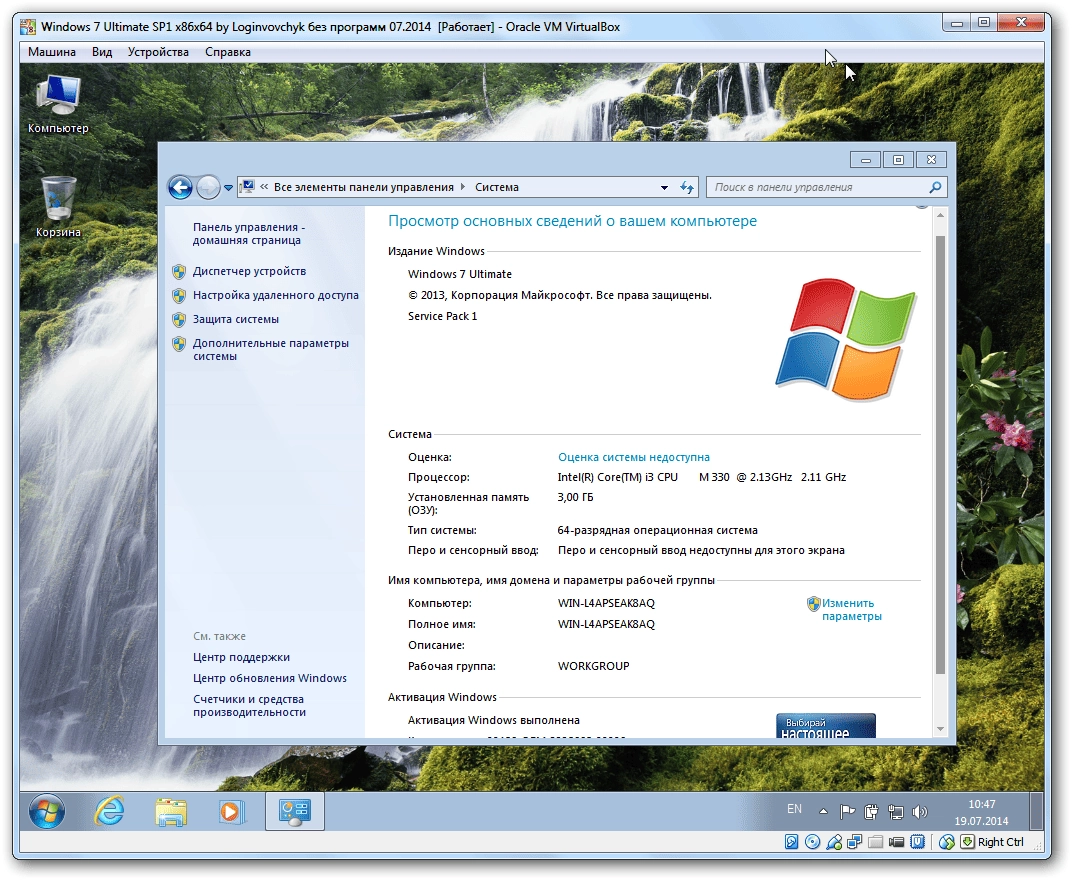
Task: Open the Машина menu
Action: pos(52,52)
